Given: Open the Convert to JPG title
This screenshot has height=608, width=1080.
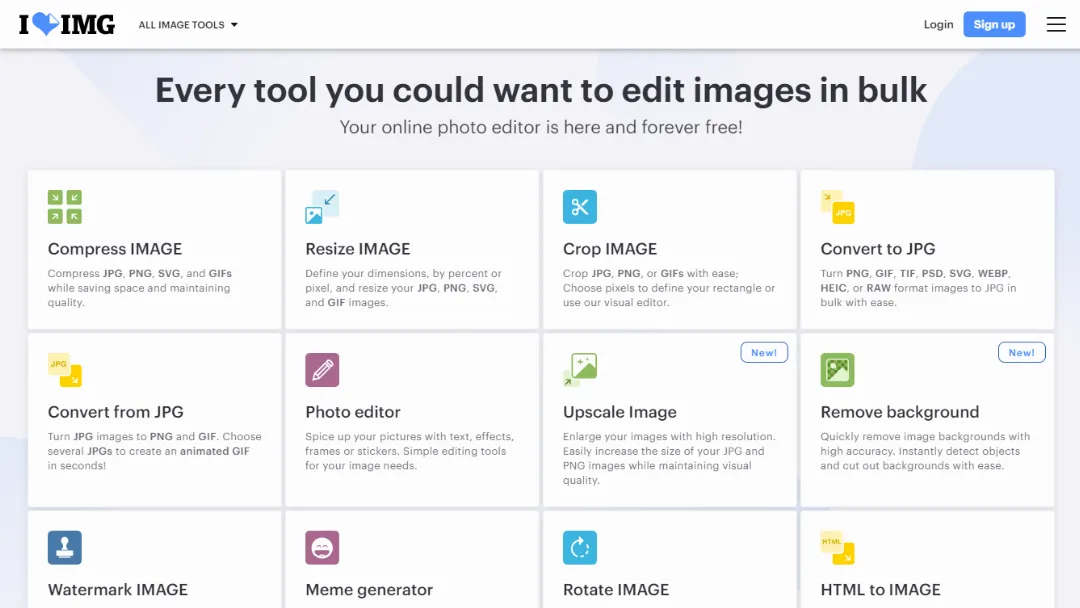Looking at the screenshot, I should point(878,249).
